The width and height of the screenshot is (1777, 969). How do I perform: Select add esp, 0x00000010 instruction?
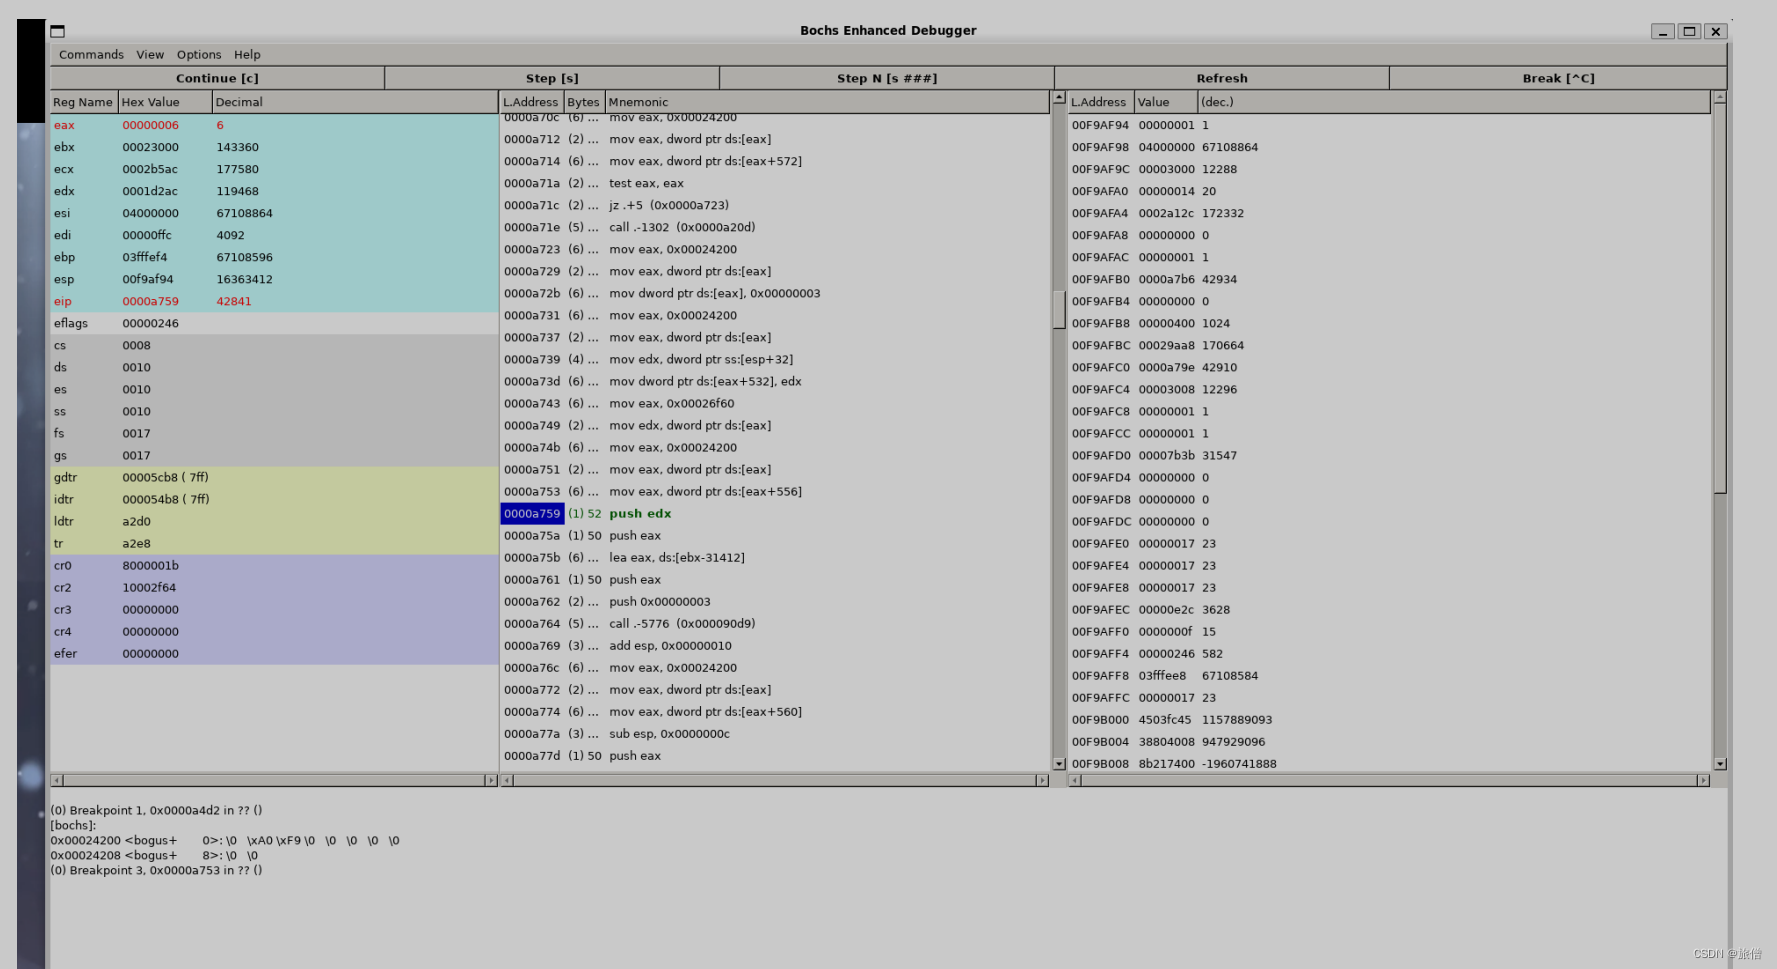[x=775, y=645]
